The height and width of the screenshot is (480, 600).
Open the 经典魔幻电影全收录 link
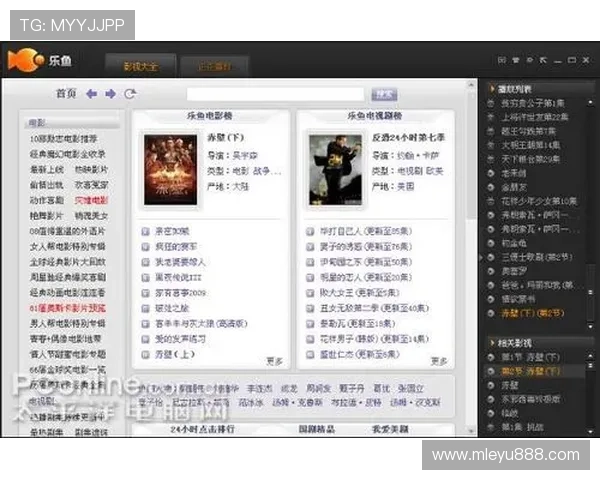click(67, 154)
